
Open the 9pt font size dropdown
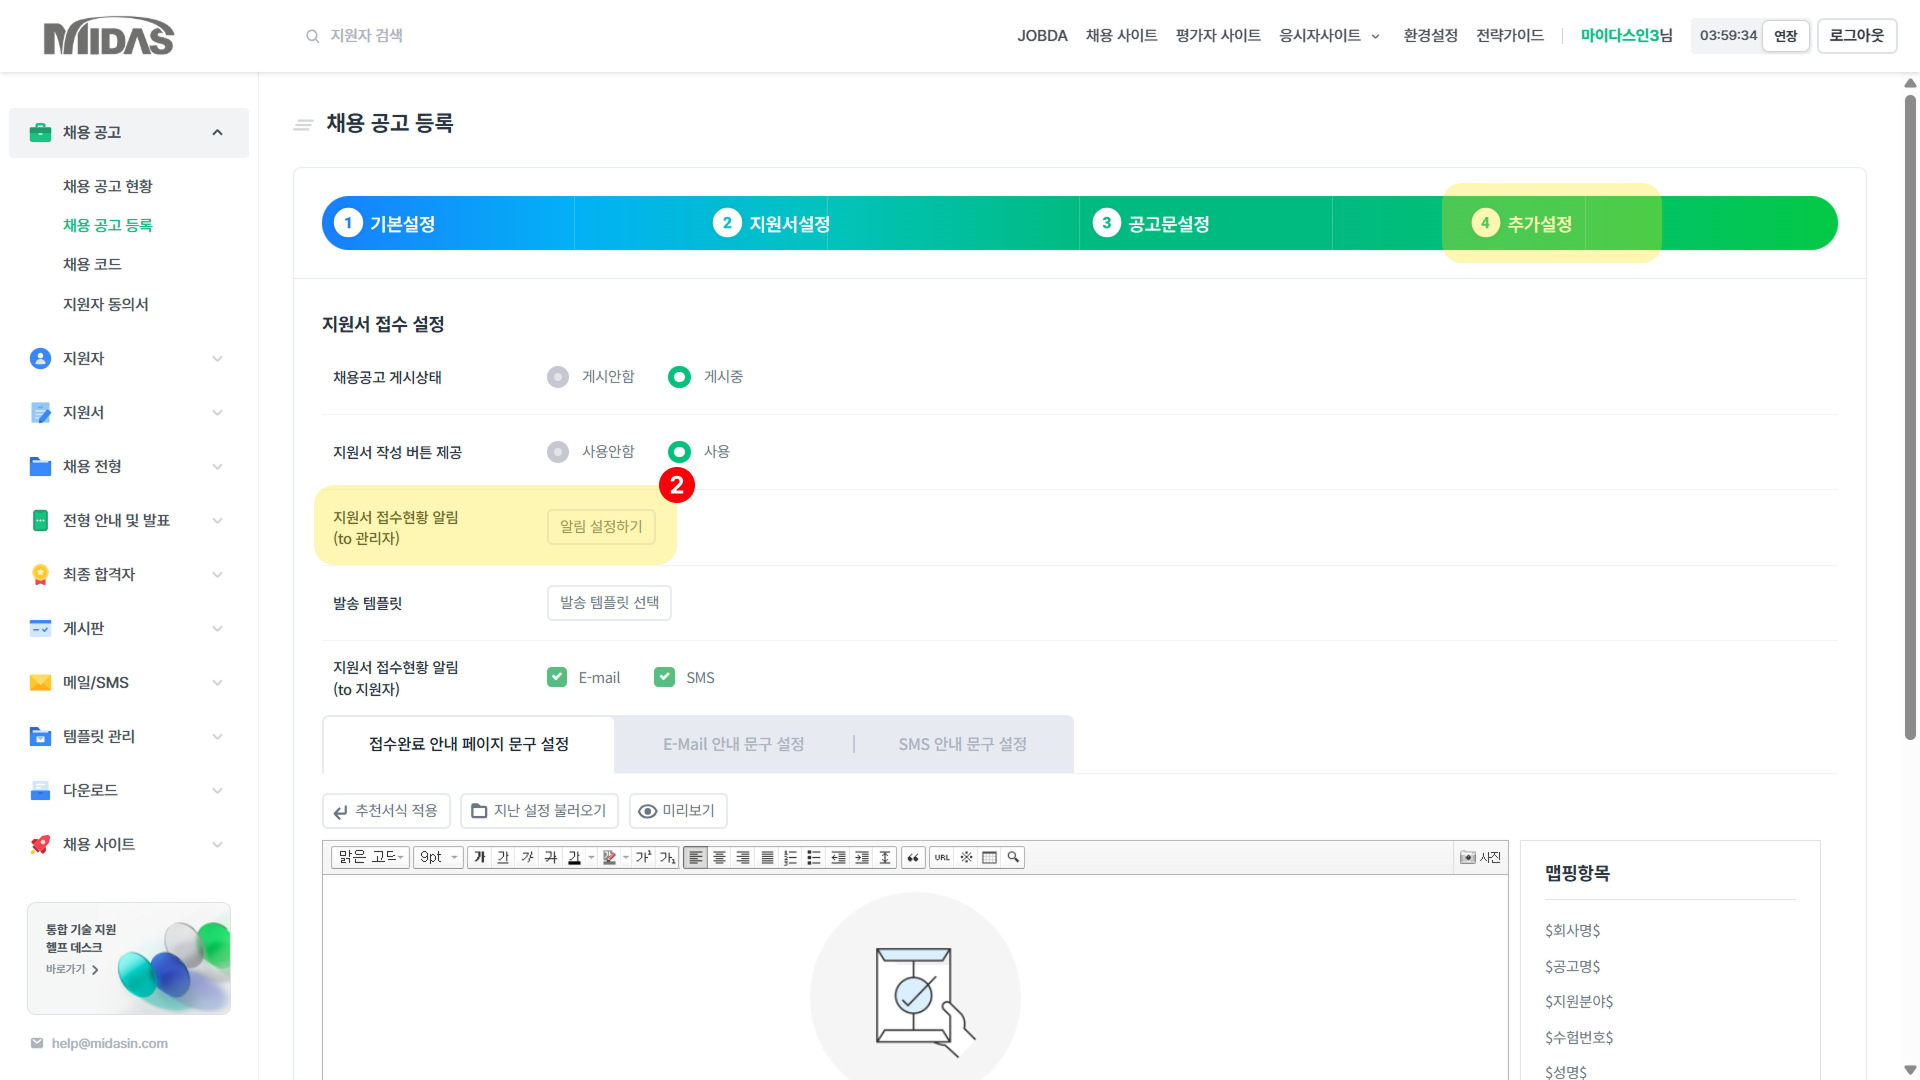[438, 857]
